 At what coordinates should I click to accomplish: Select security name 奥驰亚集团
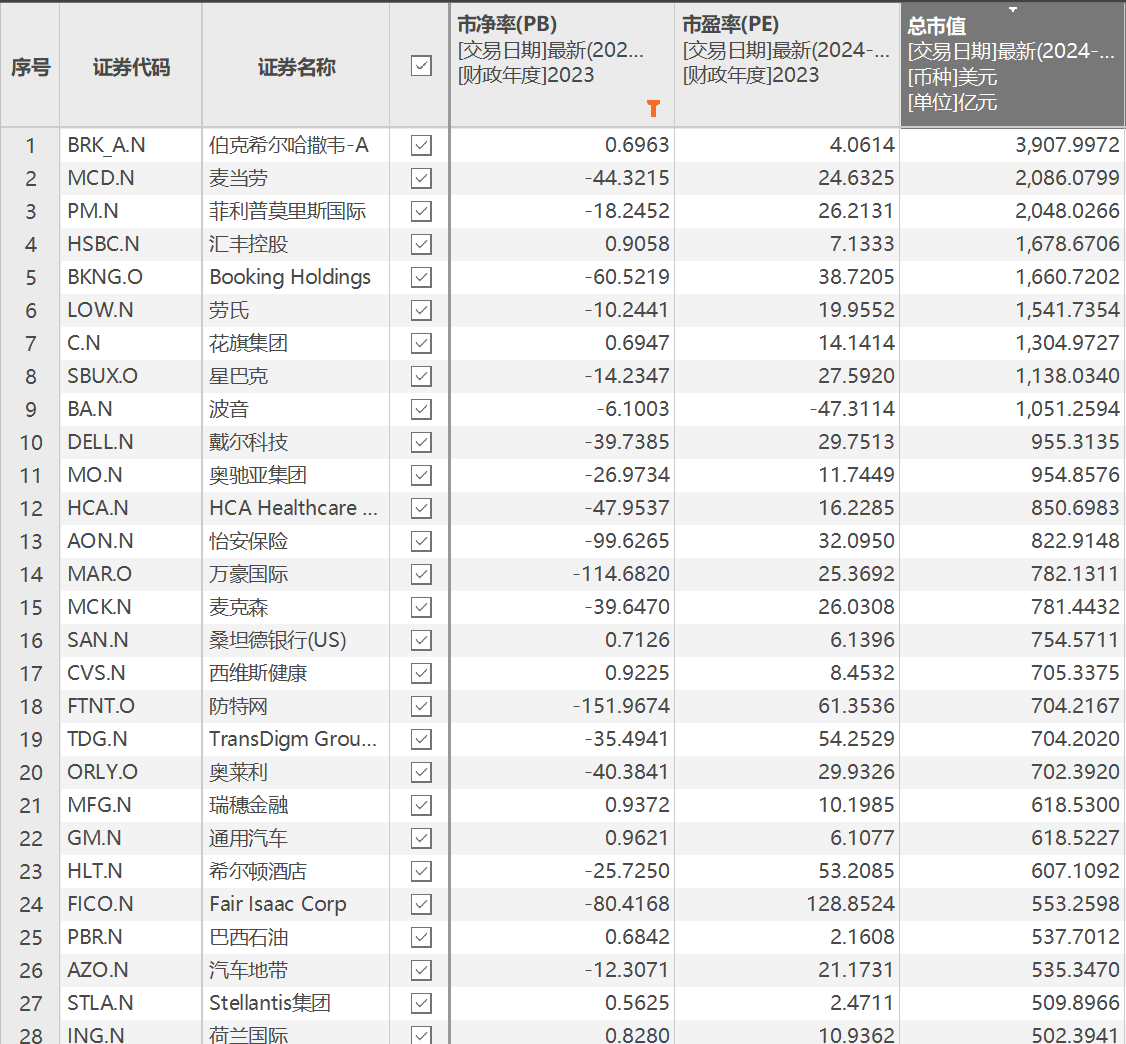258,475
